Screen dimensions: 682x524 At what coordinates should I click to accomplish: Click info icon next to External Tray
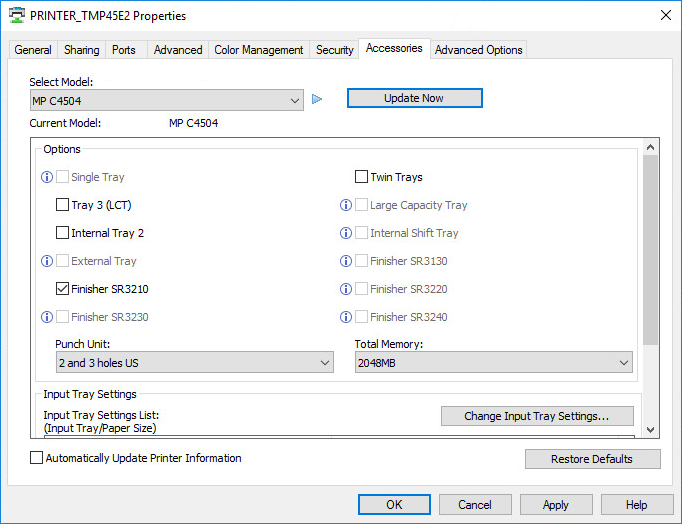(46, 261)
